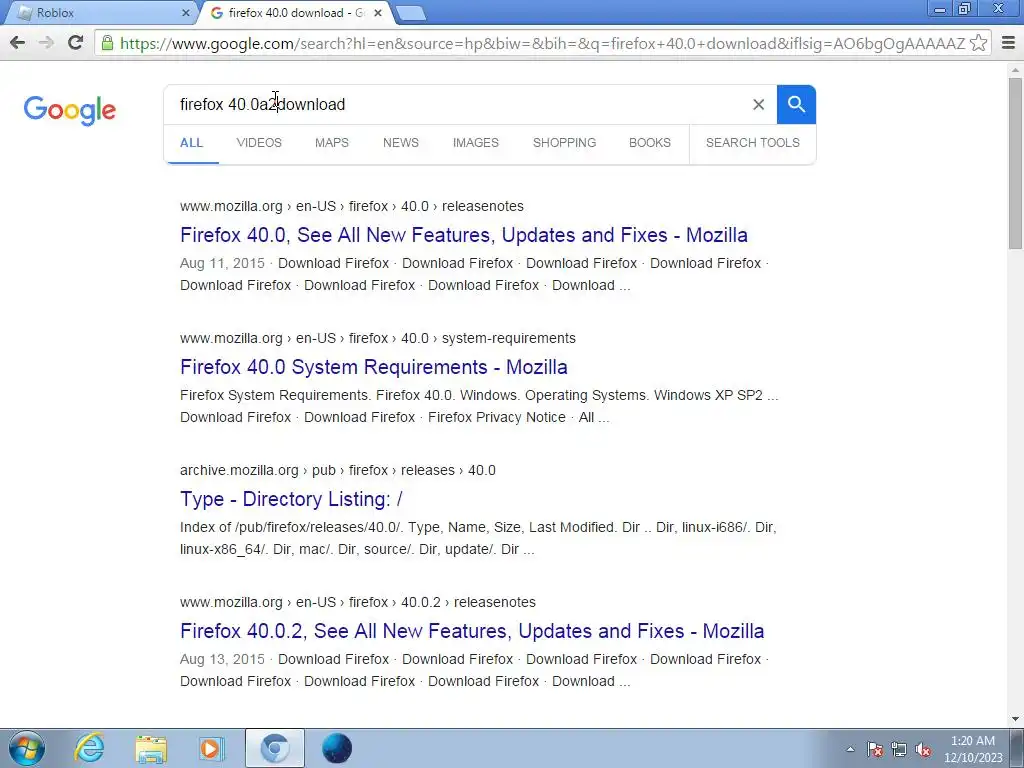
Task: Click the Aug 13, 2015 snippet date
Action: [222, 659]
